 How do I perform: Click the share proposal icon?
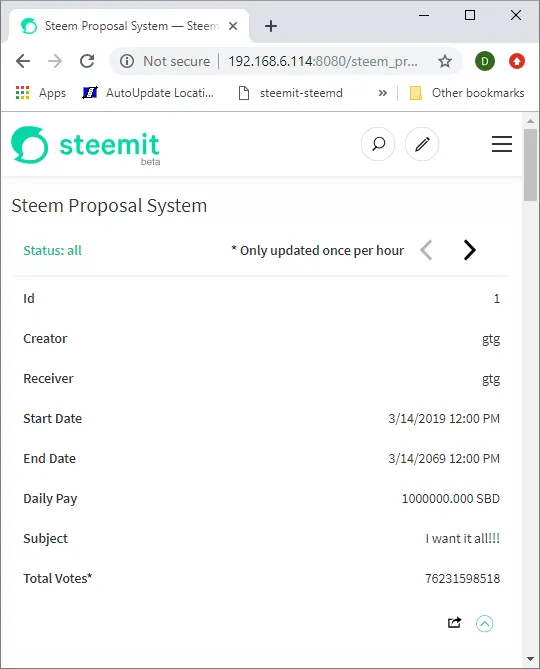coord(454,622)
